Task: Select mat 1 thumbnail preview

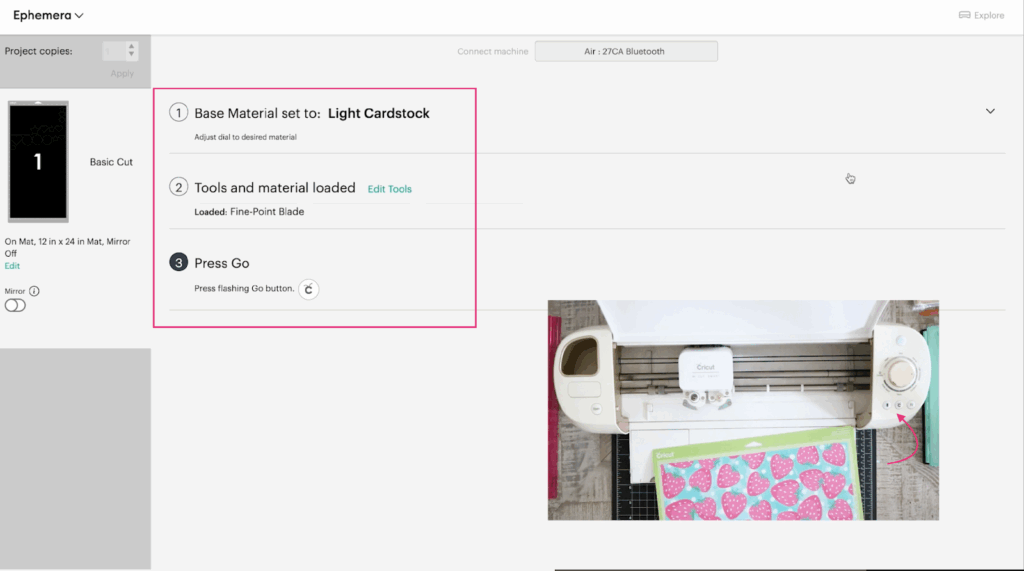Action: 38,161
